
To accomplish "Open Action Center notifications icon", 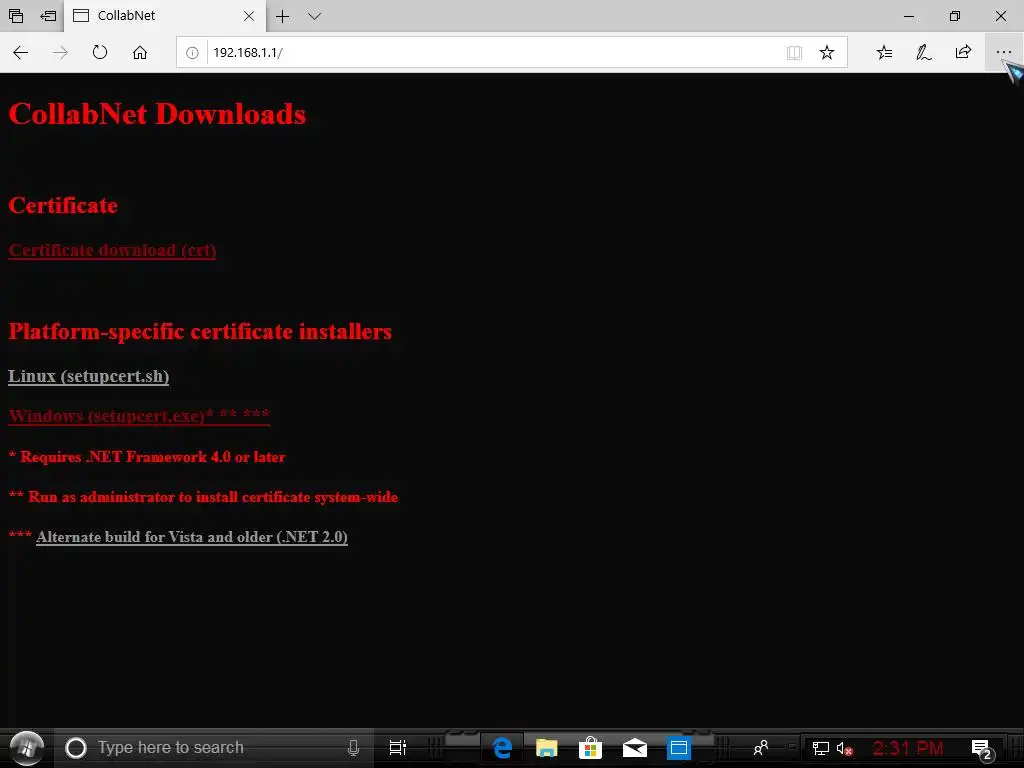I will tap(982, 749).
